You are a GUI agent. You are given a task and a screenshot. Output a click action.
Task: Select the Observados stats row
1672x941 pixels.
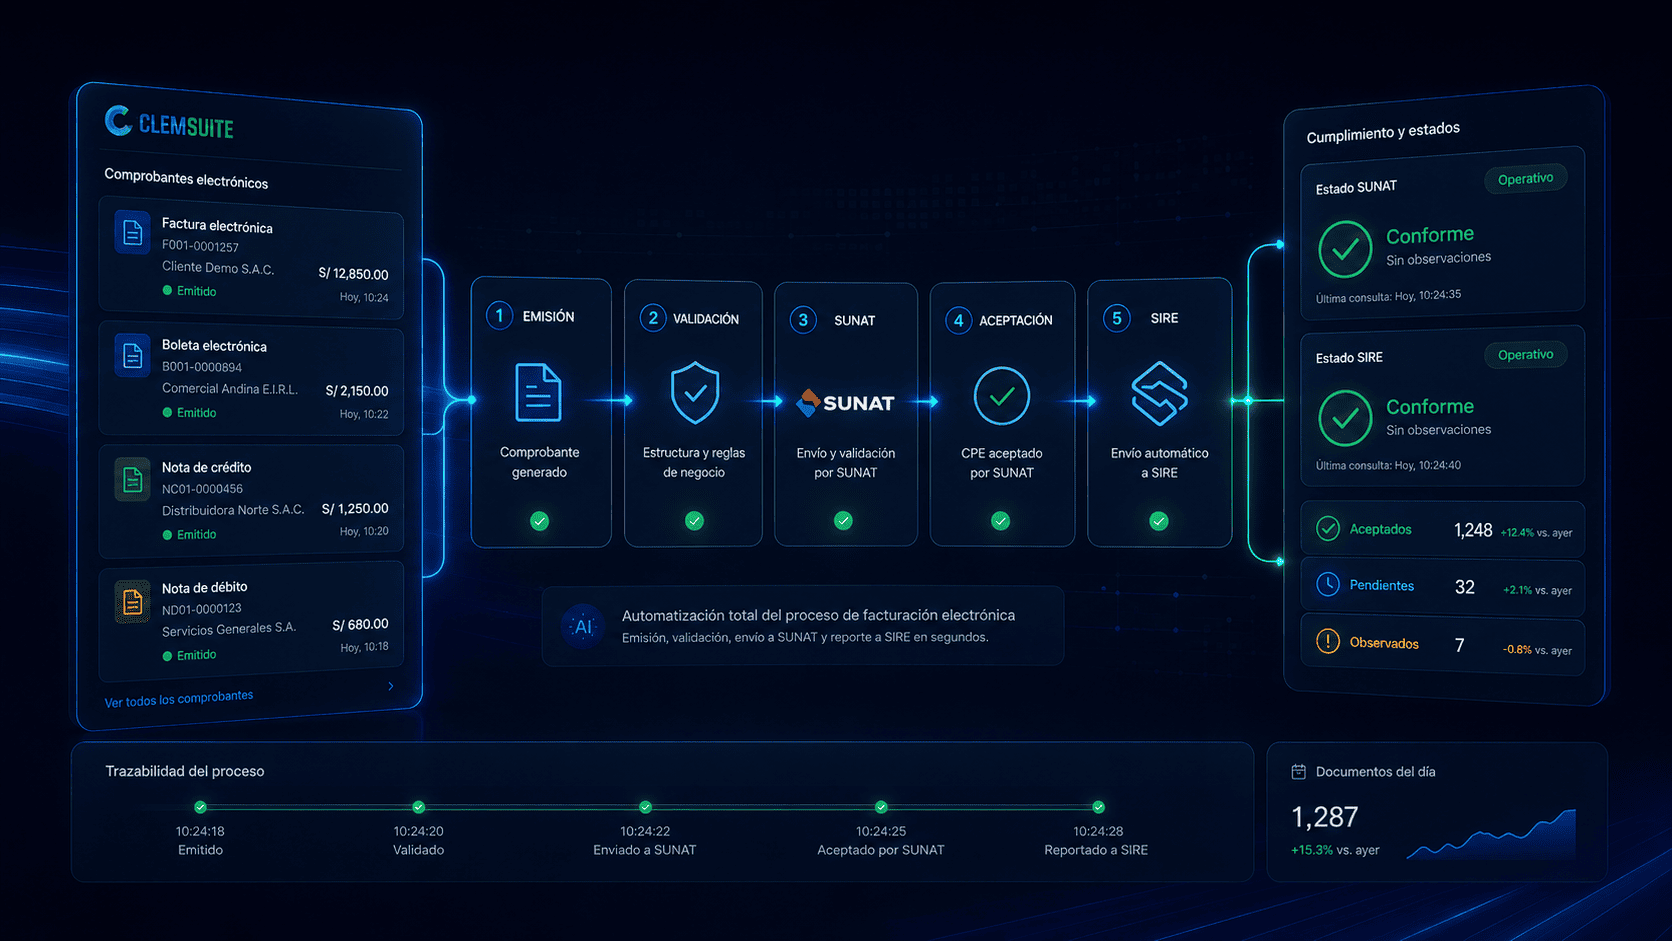point(1442,644)
